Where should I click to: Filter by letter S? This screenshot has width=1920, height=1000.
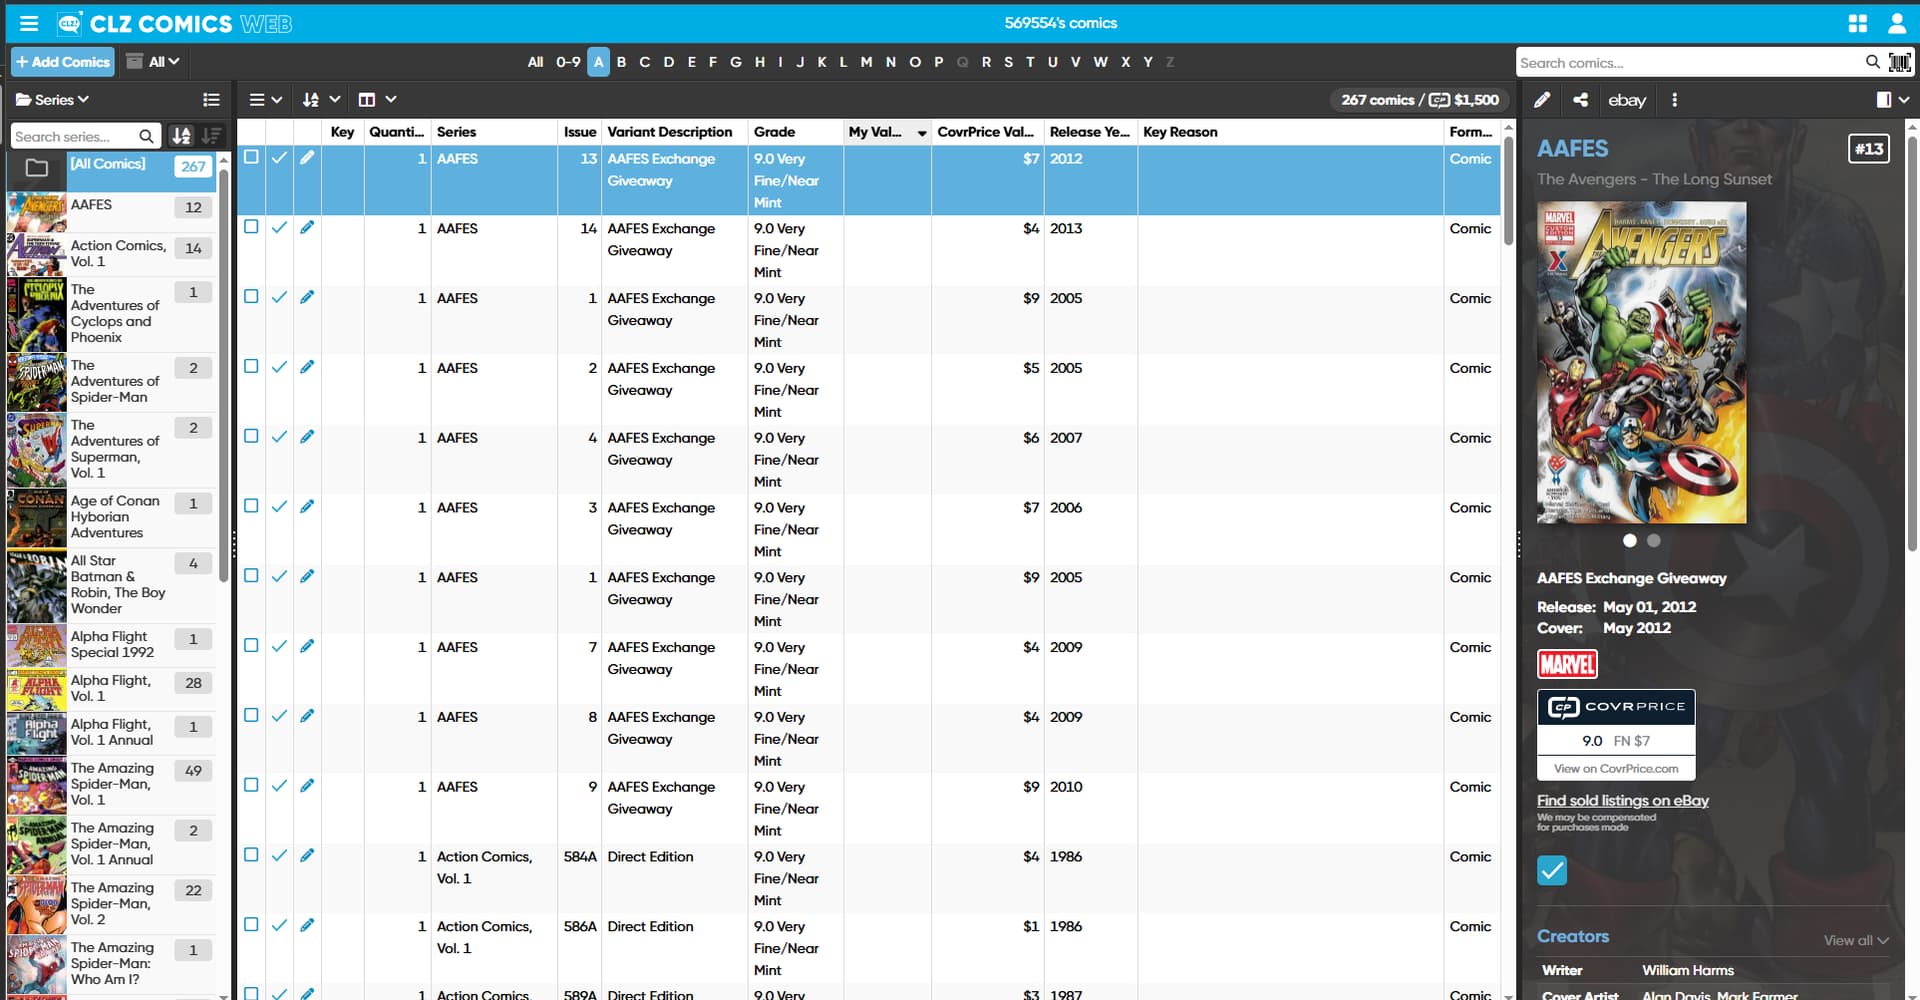pyautogui.click(x=1008, y=62)
